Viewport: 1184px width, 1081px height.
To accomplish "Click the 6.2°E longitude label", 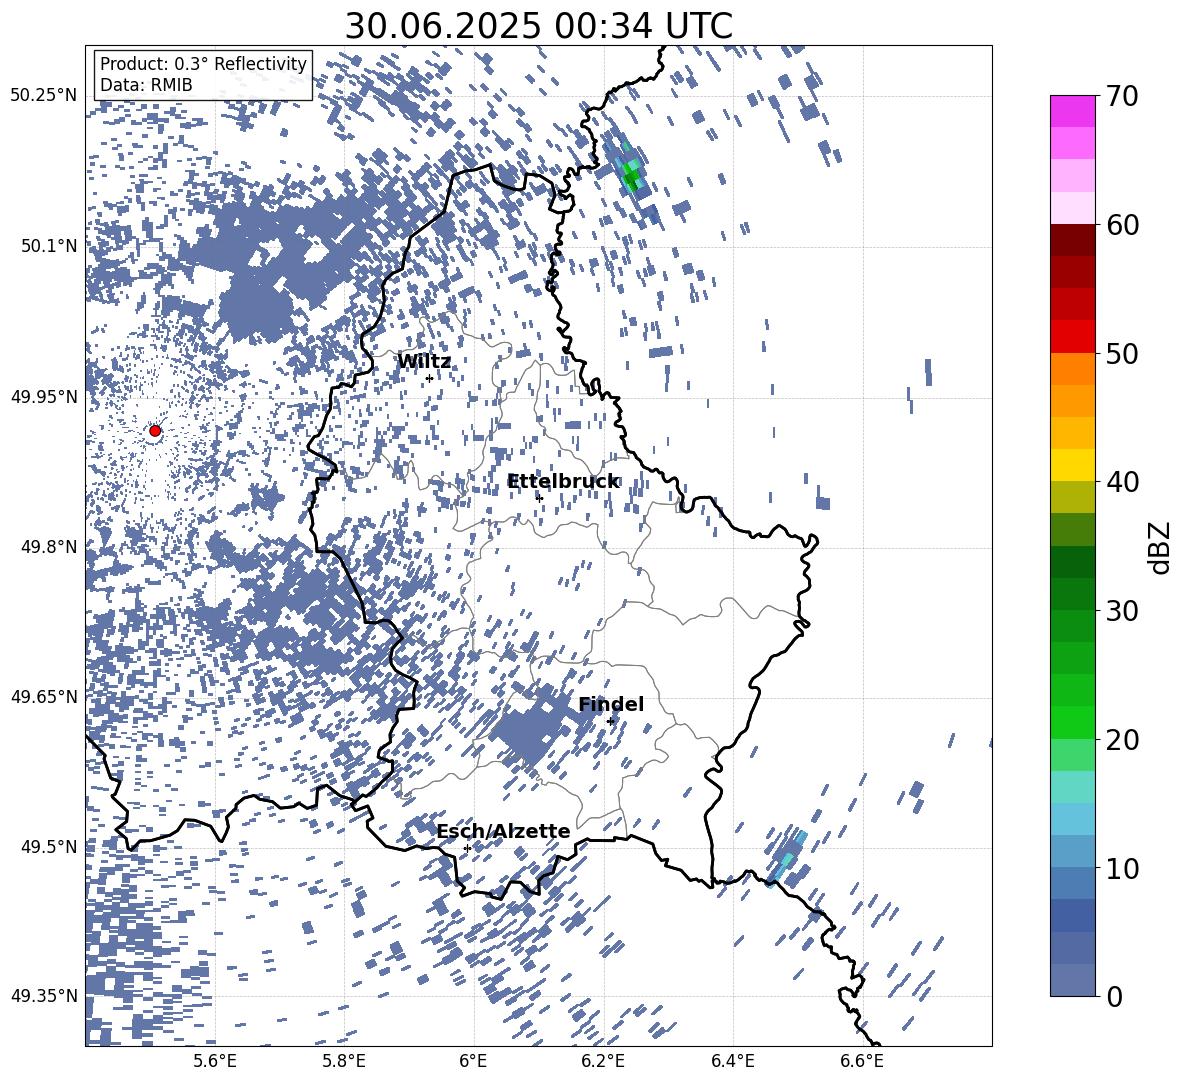I will point(603,1062).
